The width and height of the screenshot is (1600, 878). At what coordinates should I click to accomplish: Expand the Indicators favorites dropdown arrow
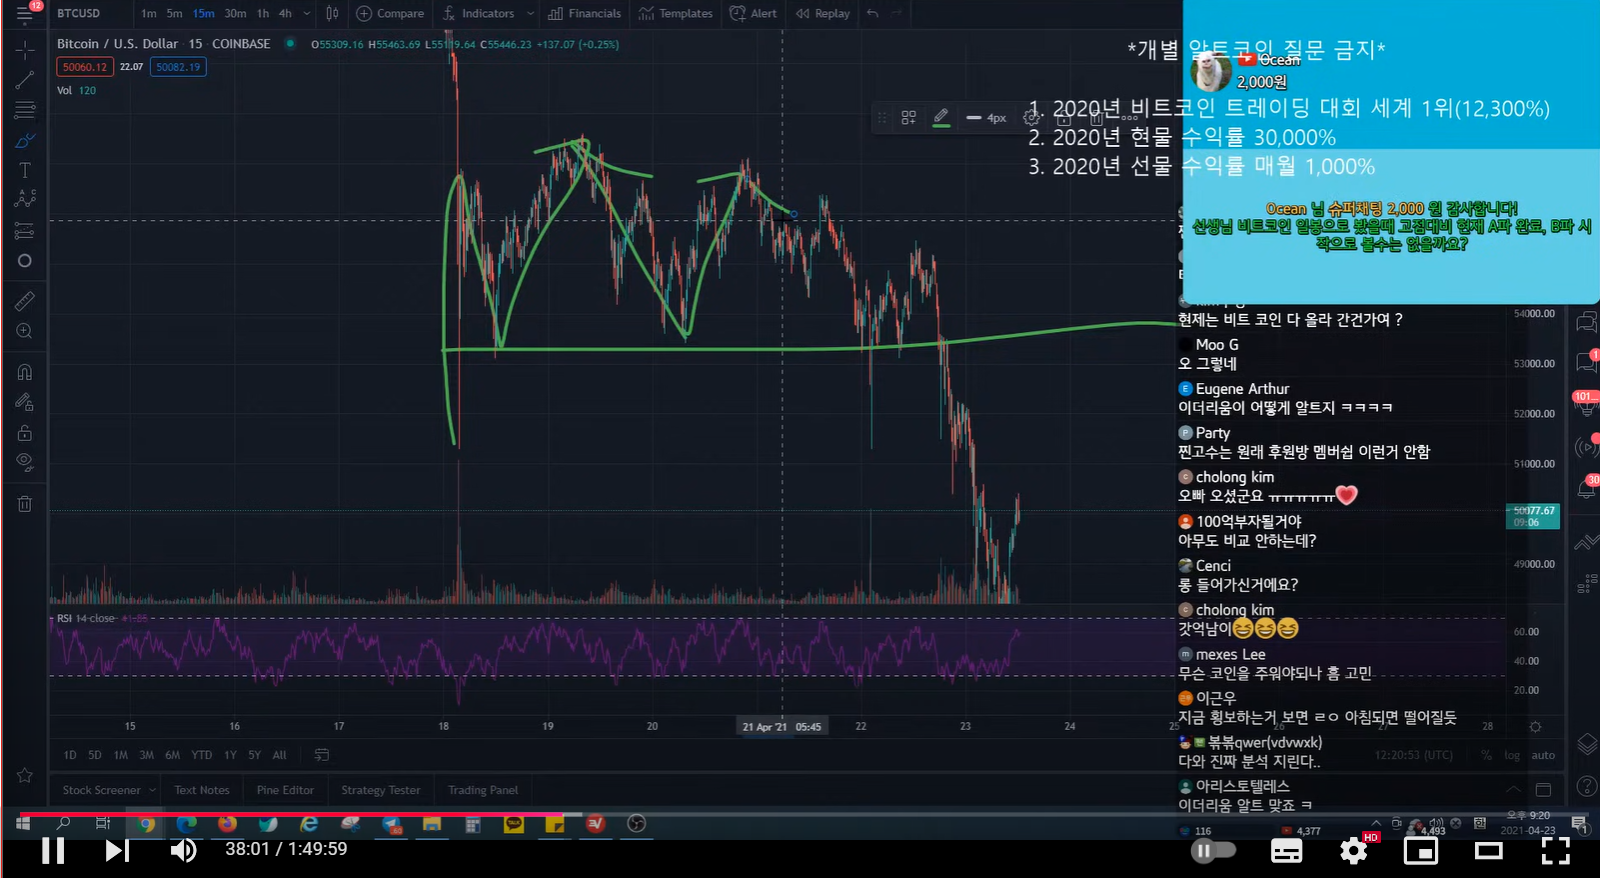(x=529, y=13)
